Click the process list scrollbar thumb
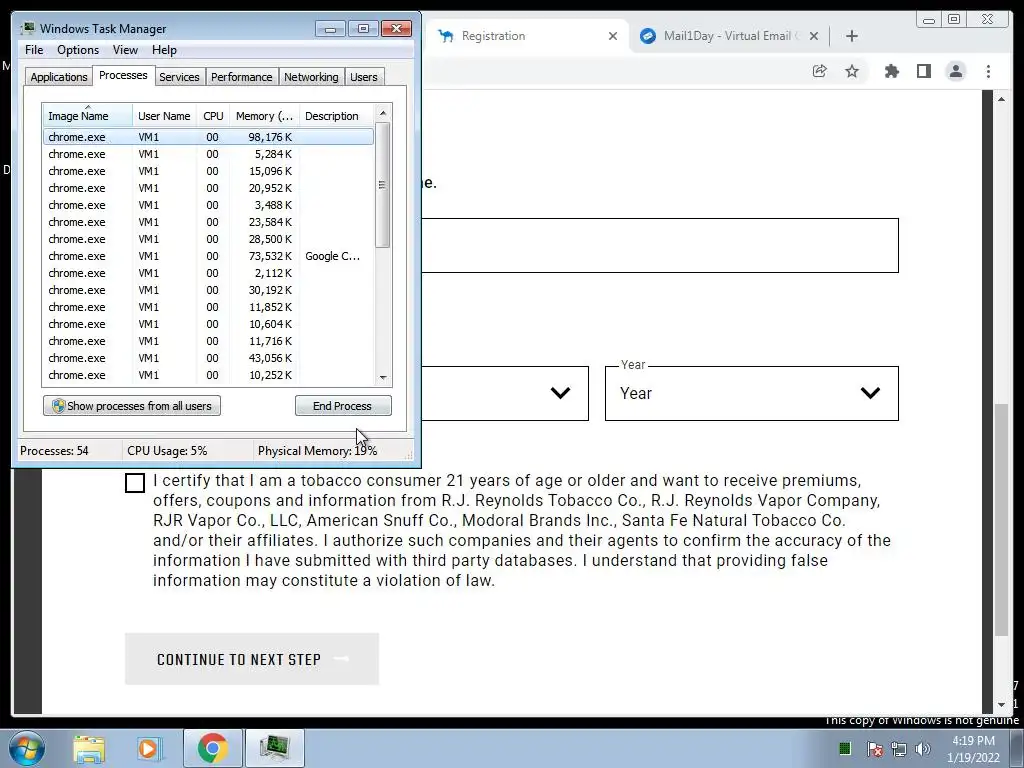This screenshot has width=1024, height=768. [x=383, y=185]
